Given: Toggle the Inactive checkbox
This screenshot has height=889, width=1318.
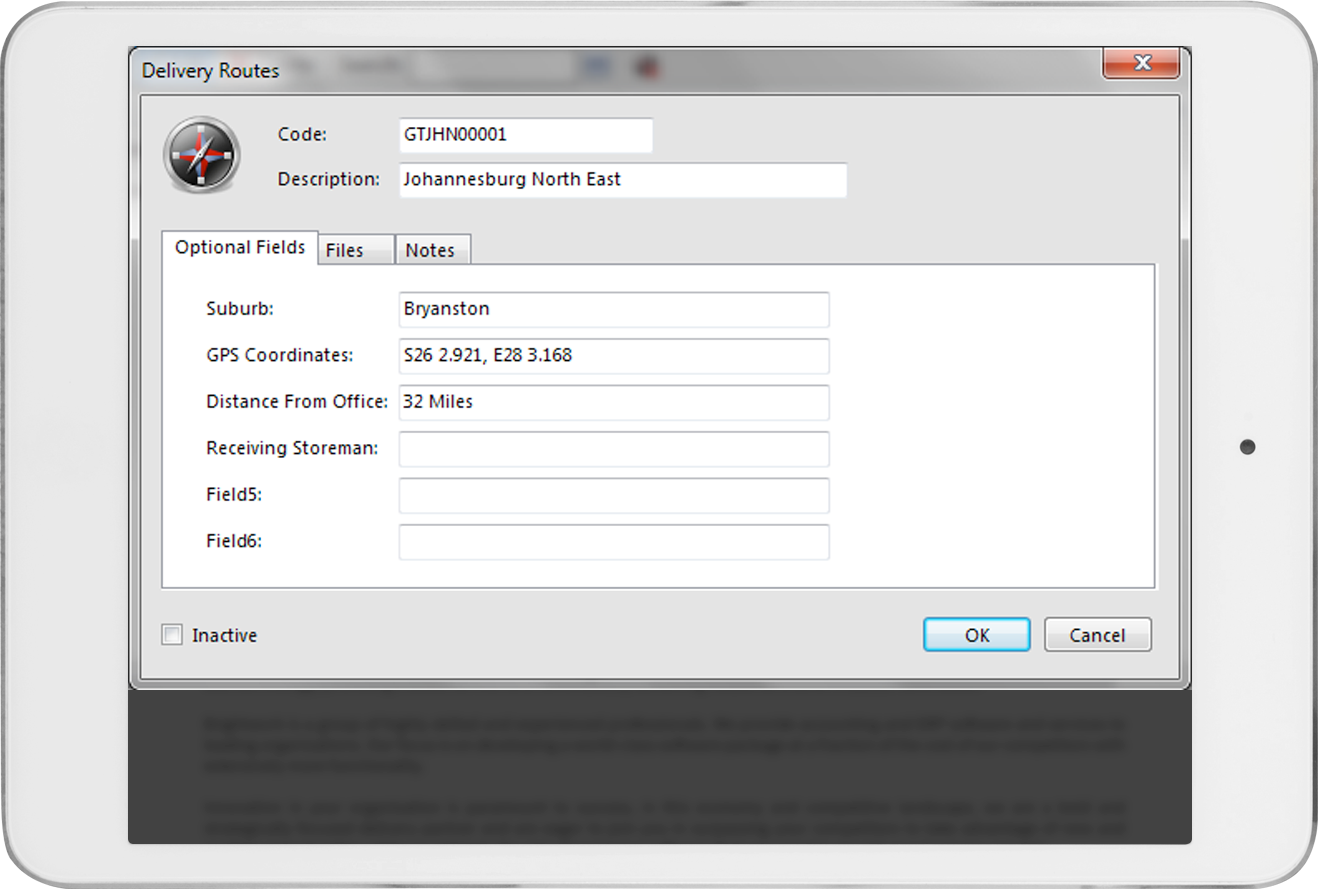Looking at the screenshot, I should point(173,635).
